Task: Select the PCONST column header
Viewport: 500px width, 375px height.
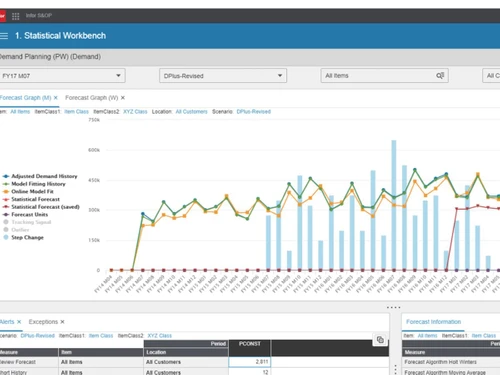Action: 249,344
